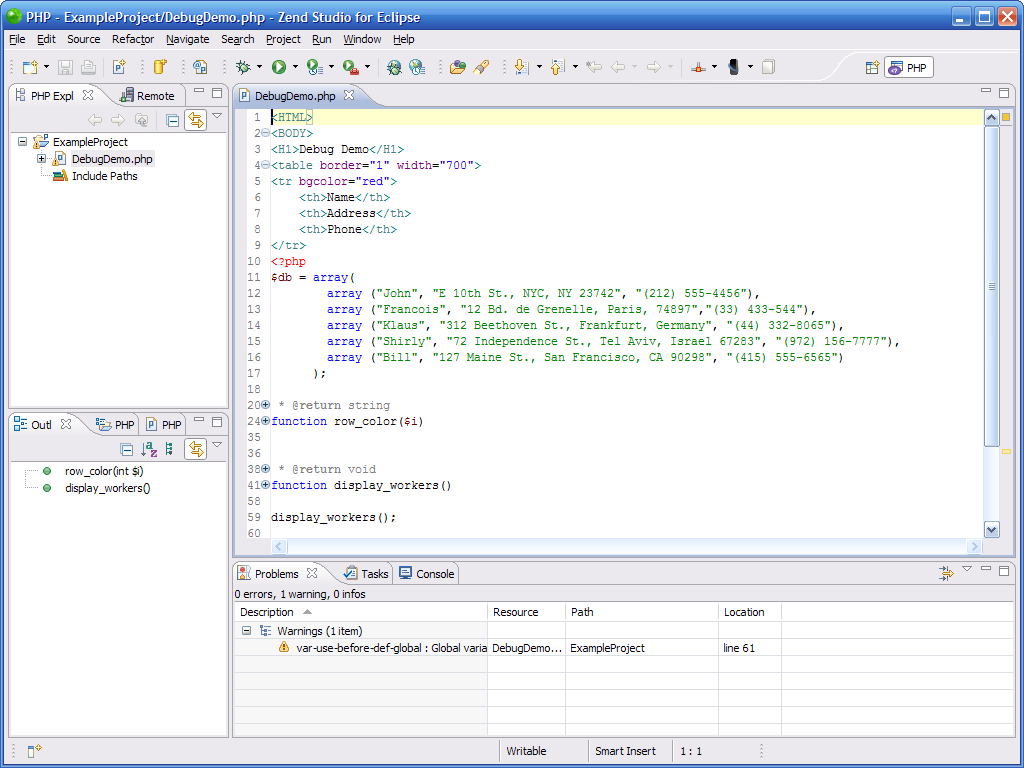Image resolution: width=1024 pixels, height=768 pixels.
Task: Click the yellow warning marker in overview ruler
Action: point(1006,451)
